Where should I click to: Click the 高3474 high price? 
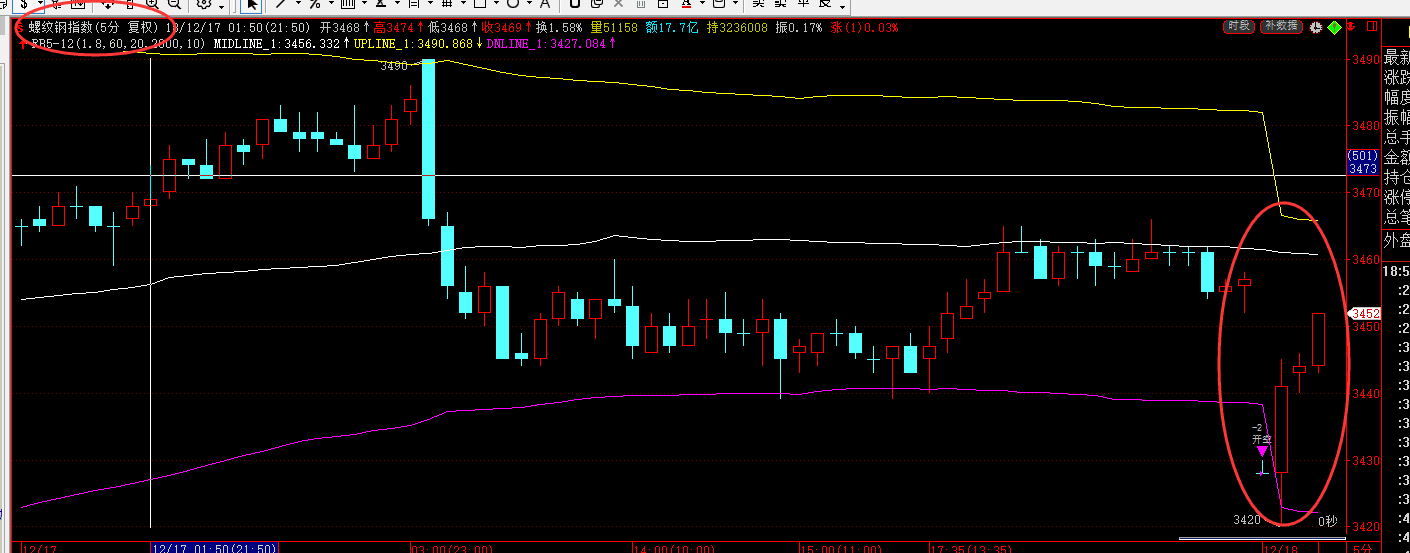point(393,27)
